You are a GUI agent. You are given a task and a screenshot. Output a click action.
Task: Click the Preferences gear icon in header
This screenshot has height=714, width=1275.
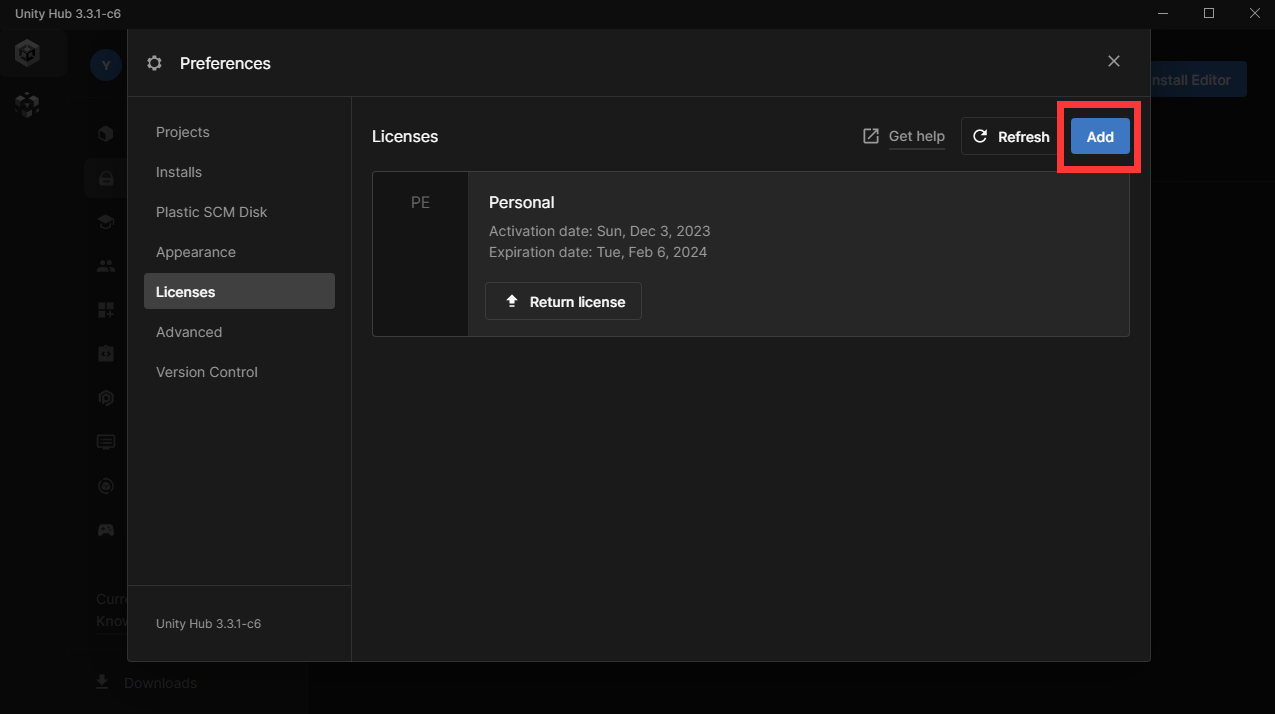(154, 63)
